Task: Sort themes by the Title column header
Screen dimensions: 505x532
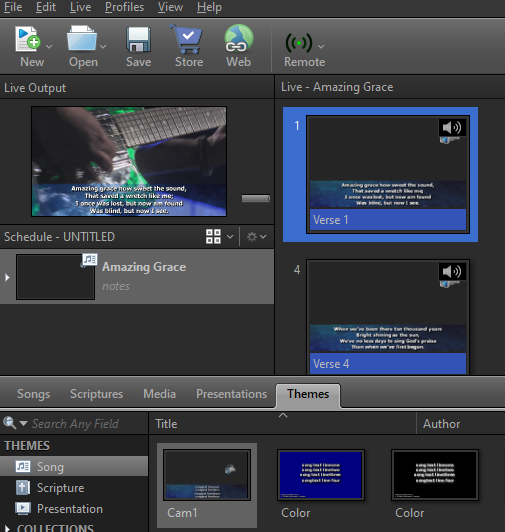Action: tap(282, 423)
